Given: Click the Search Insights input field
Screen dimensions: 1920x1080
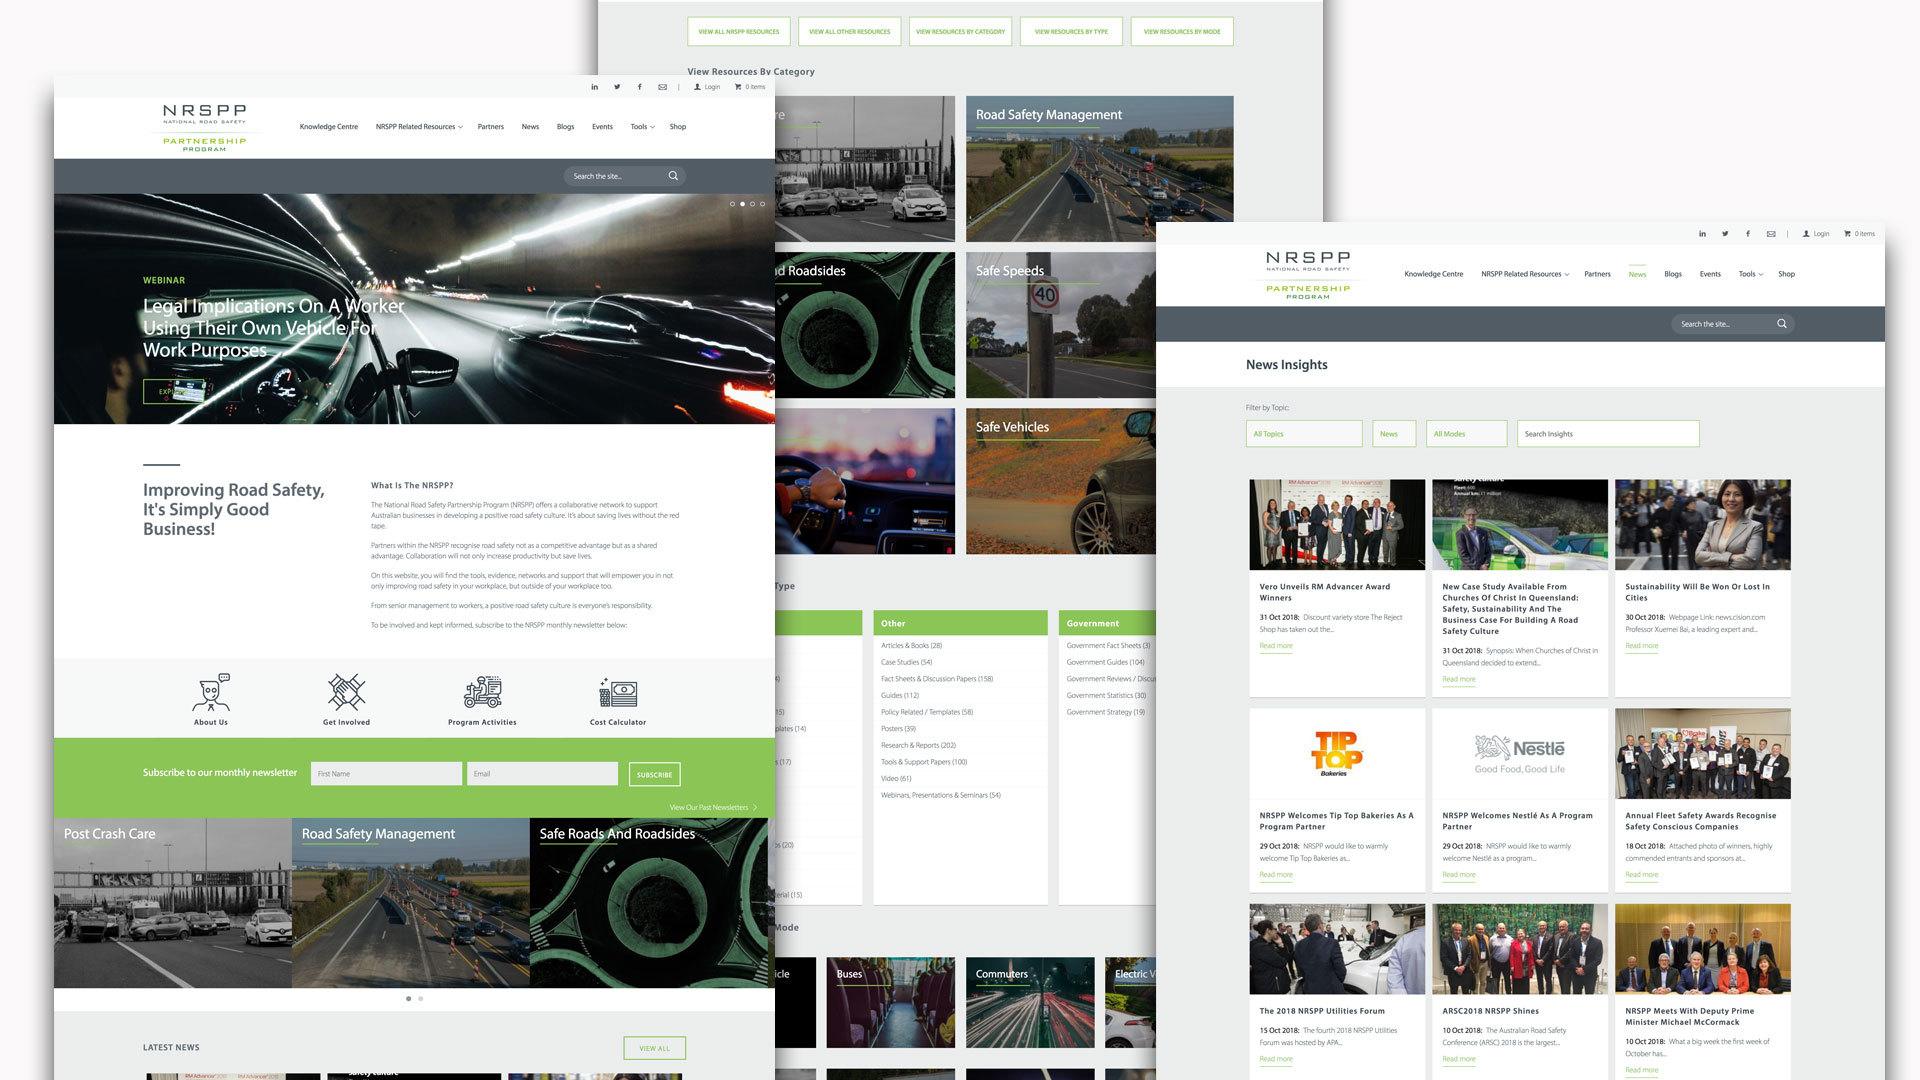Looking at the screenshot, I should 1607,434.
